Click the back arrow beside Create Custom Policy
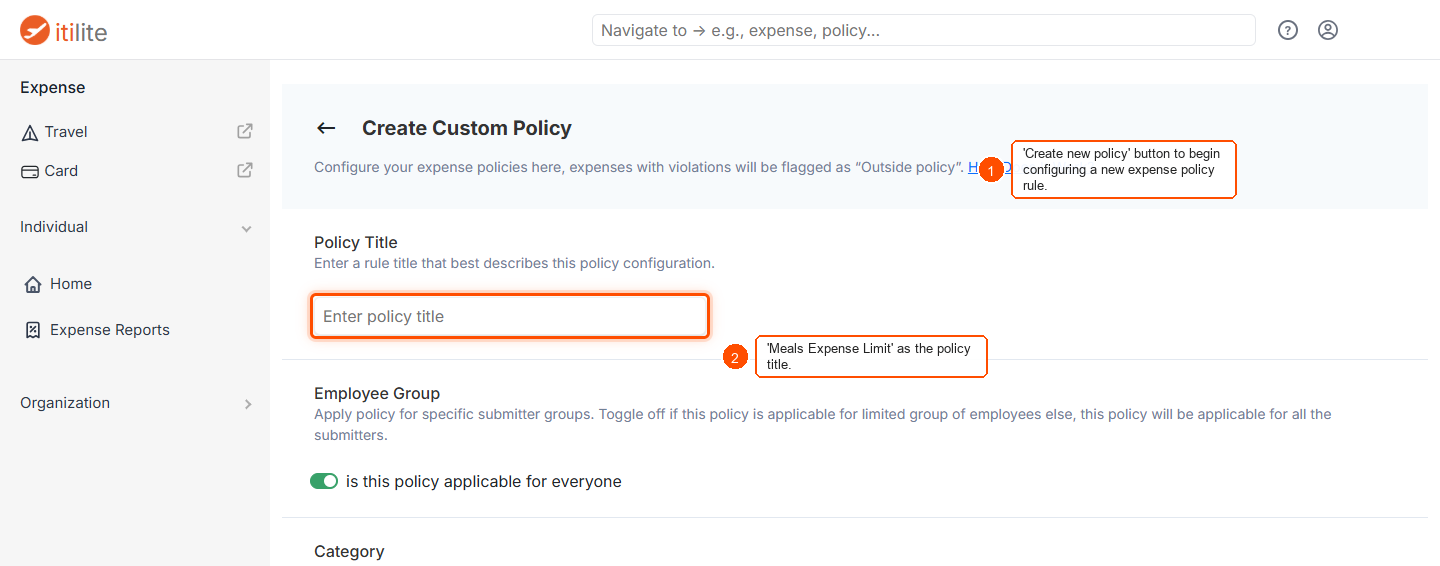Image resolution: width=1440 pixels, height=566 pixels. pos(326,128)
